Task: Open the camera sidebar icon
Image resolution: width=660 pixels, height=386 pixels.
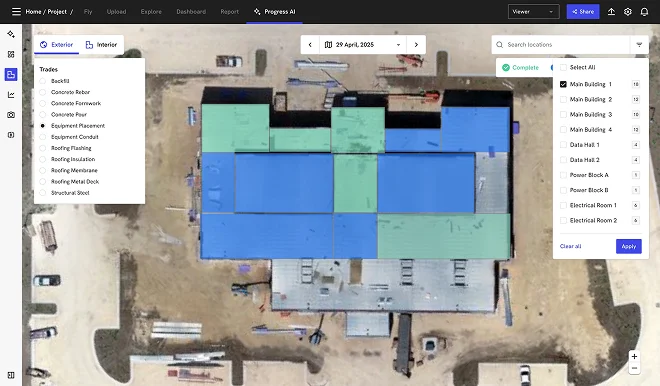Action: click(x=11, y=115)
